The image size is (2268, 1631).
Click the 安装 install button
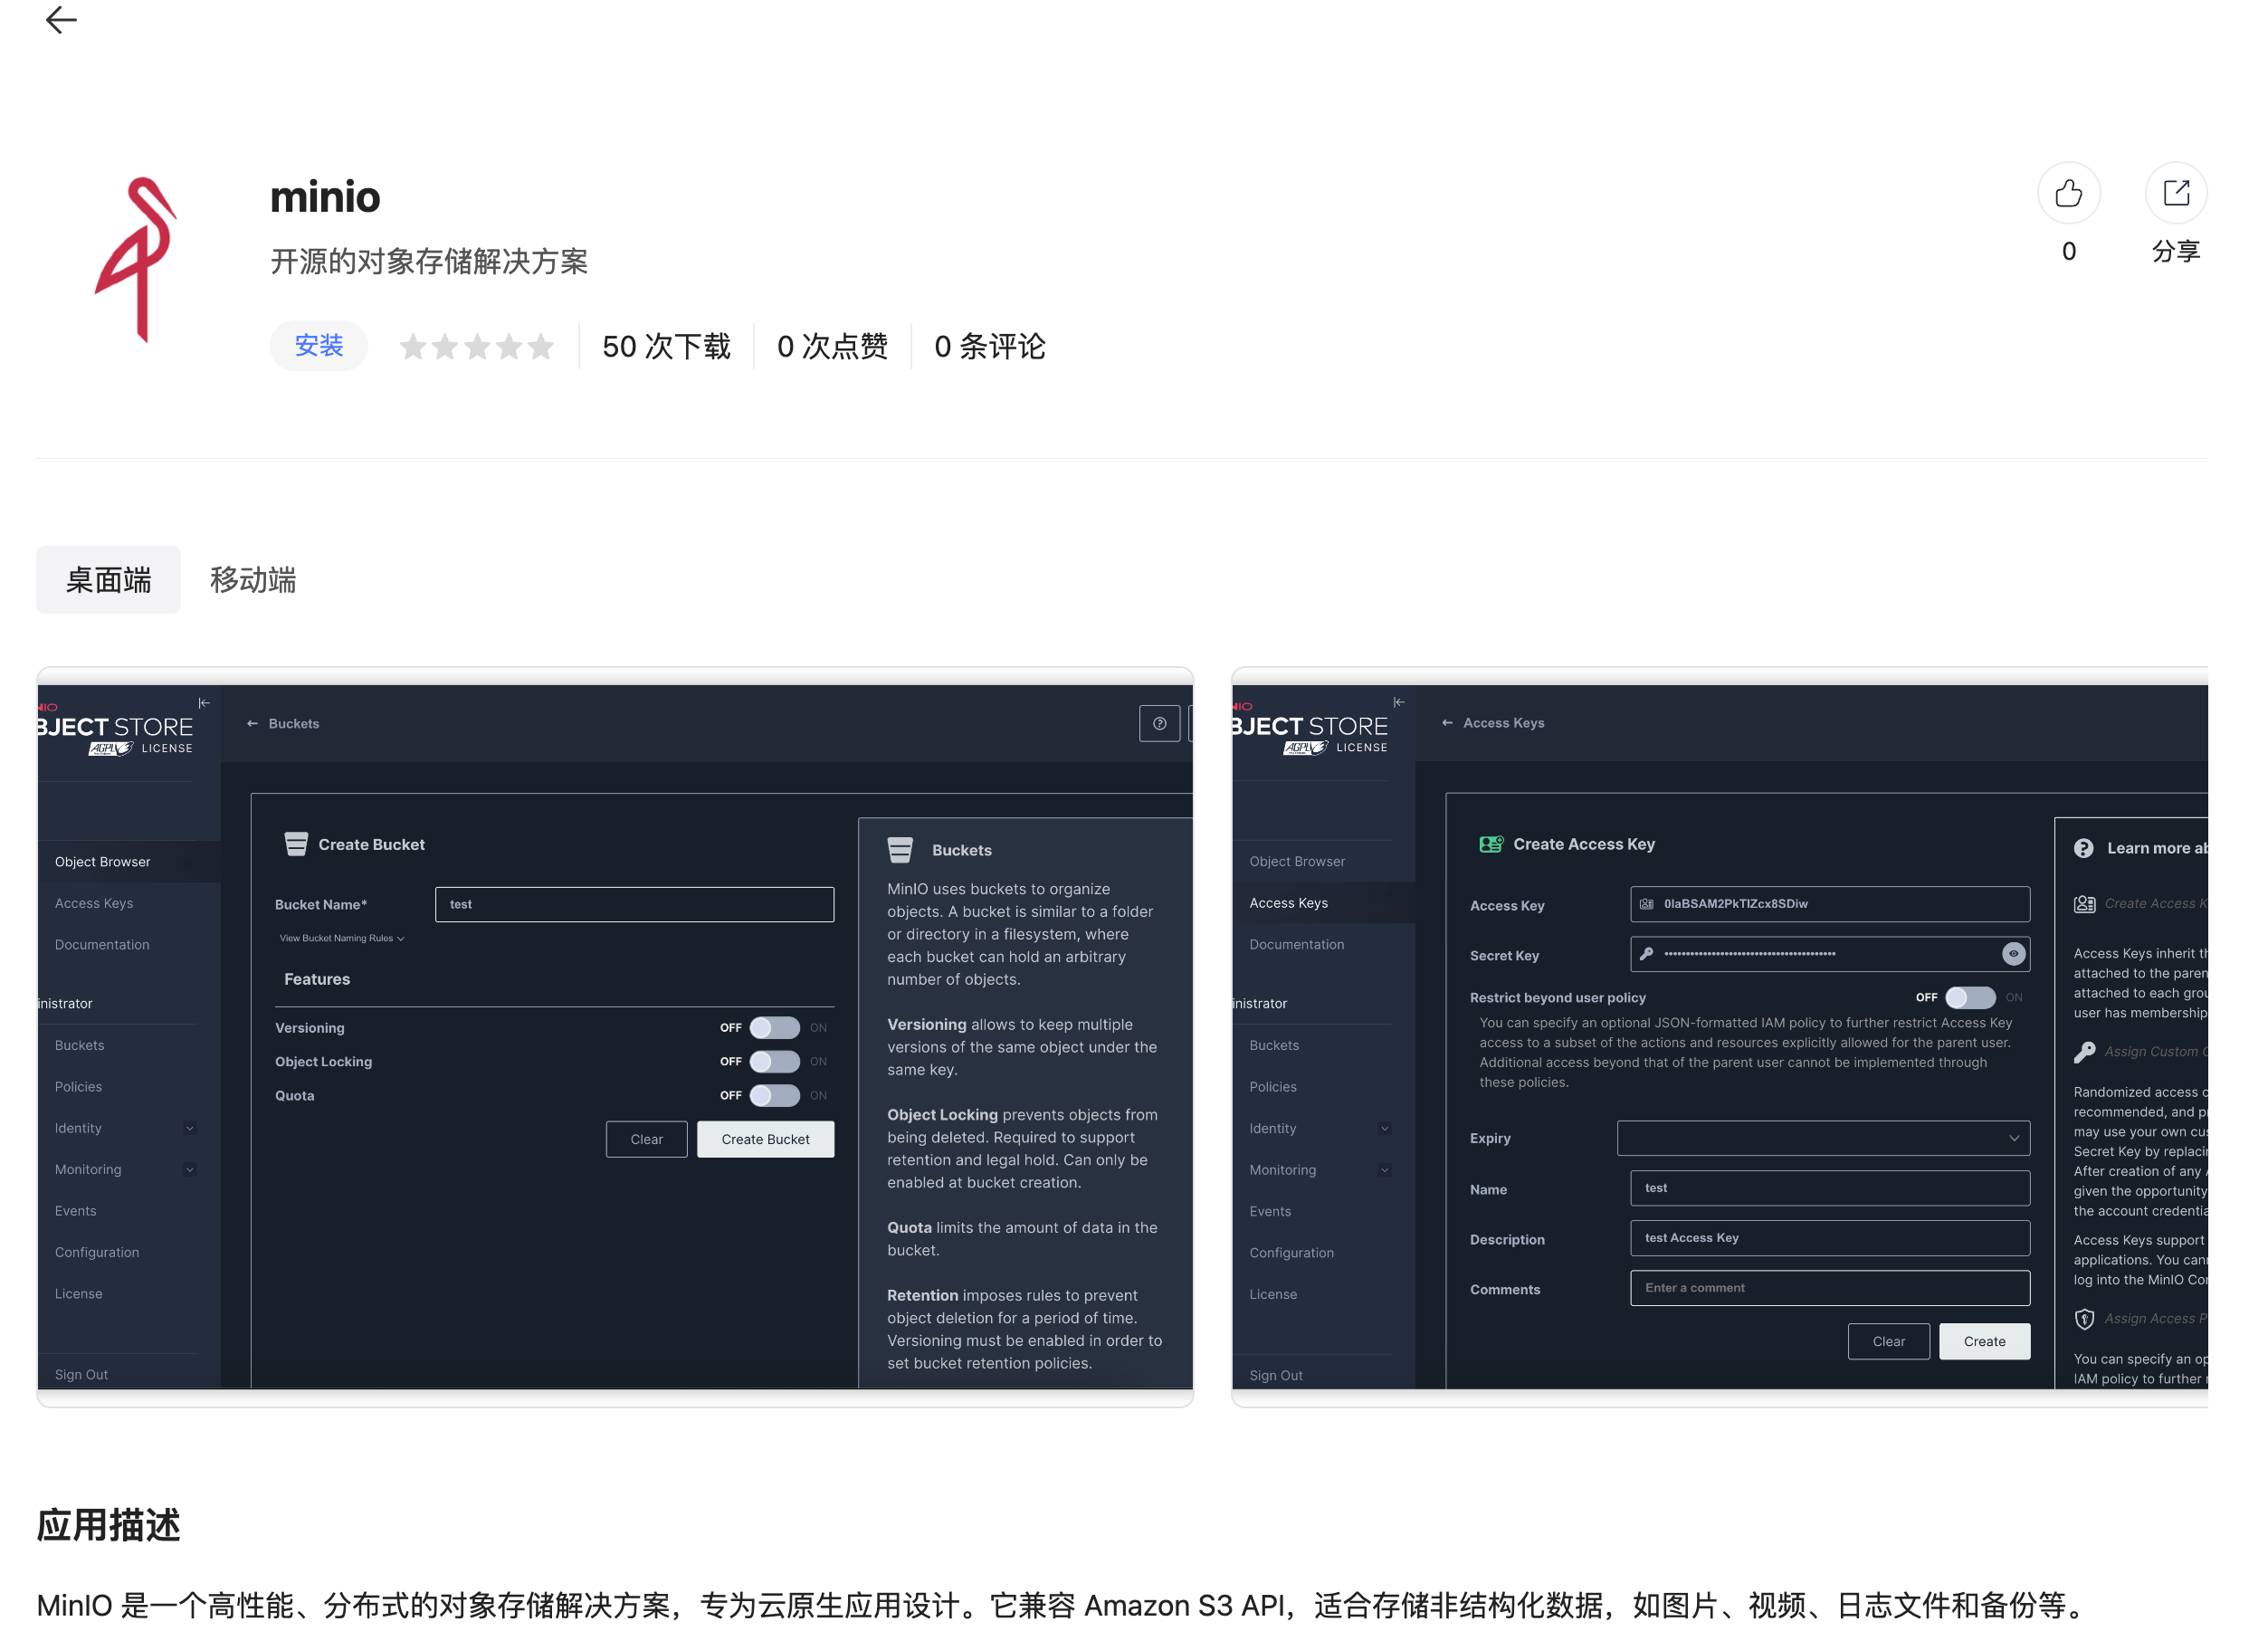[x=319, y=346]
